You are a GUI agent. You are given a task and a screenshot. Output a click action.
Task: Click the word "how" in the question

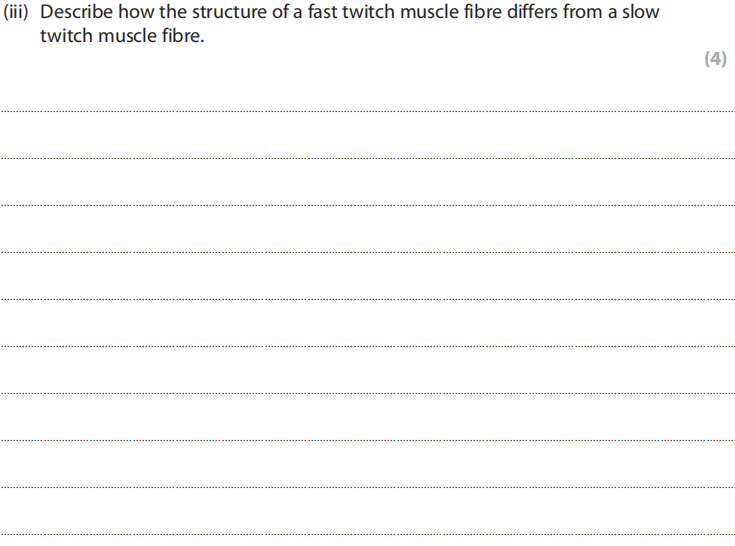(x=137, y=14)
